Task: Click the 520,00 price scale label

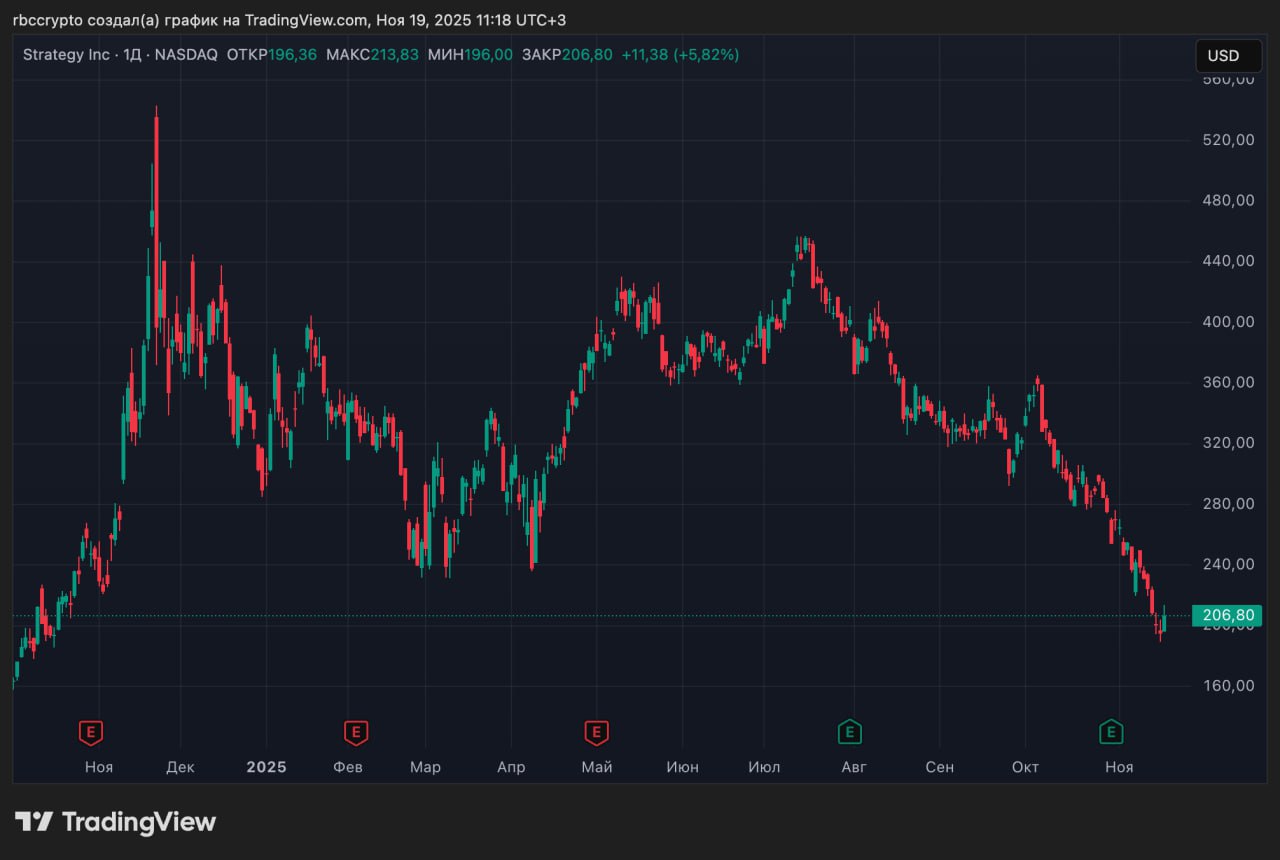Action: 1228,140
